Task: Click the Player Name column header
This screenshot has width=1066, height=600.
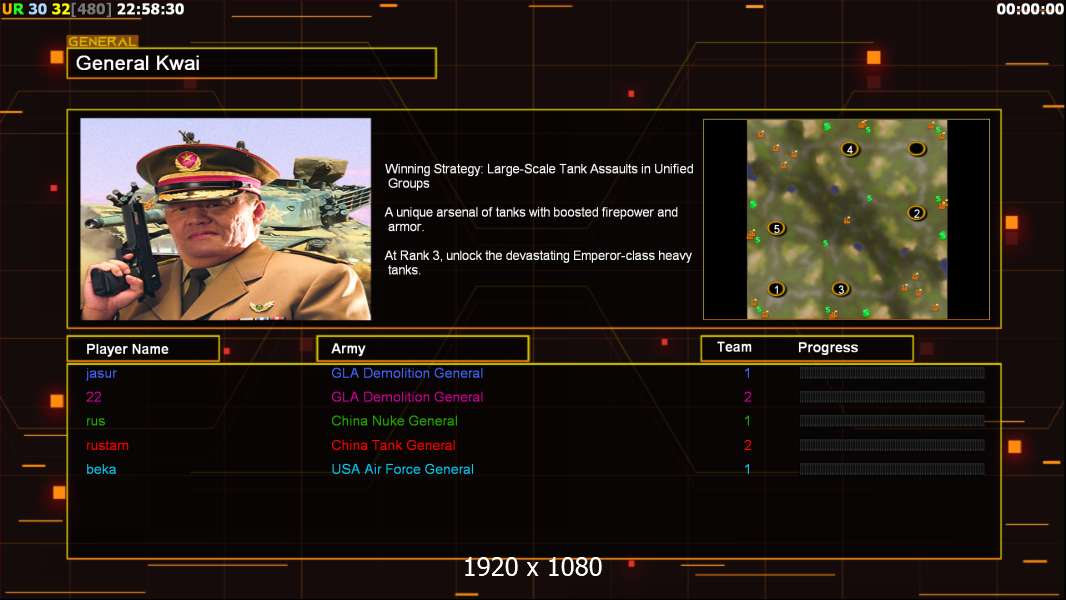Action: 143,349
